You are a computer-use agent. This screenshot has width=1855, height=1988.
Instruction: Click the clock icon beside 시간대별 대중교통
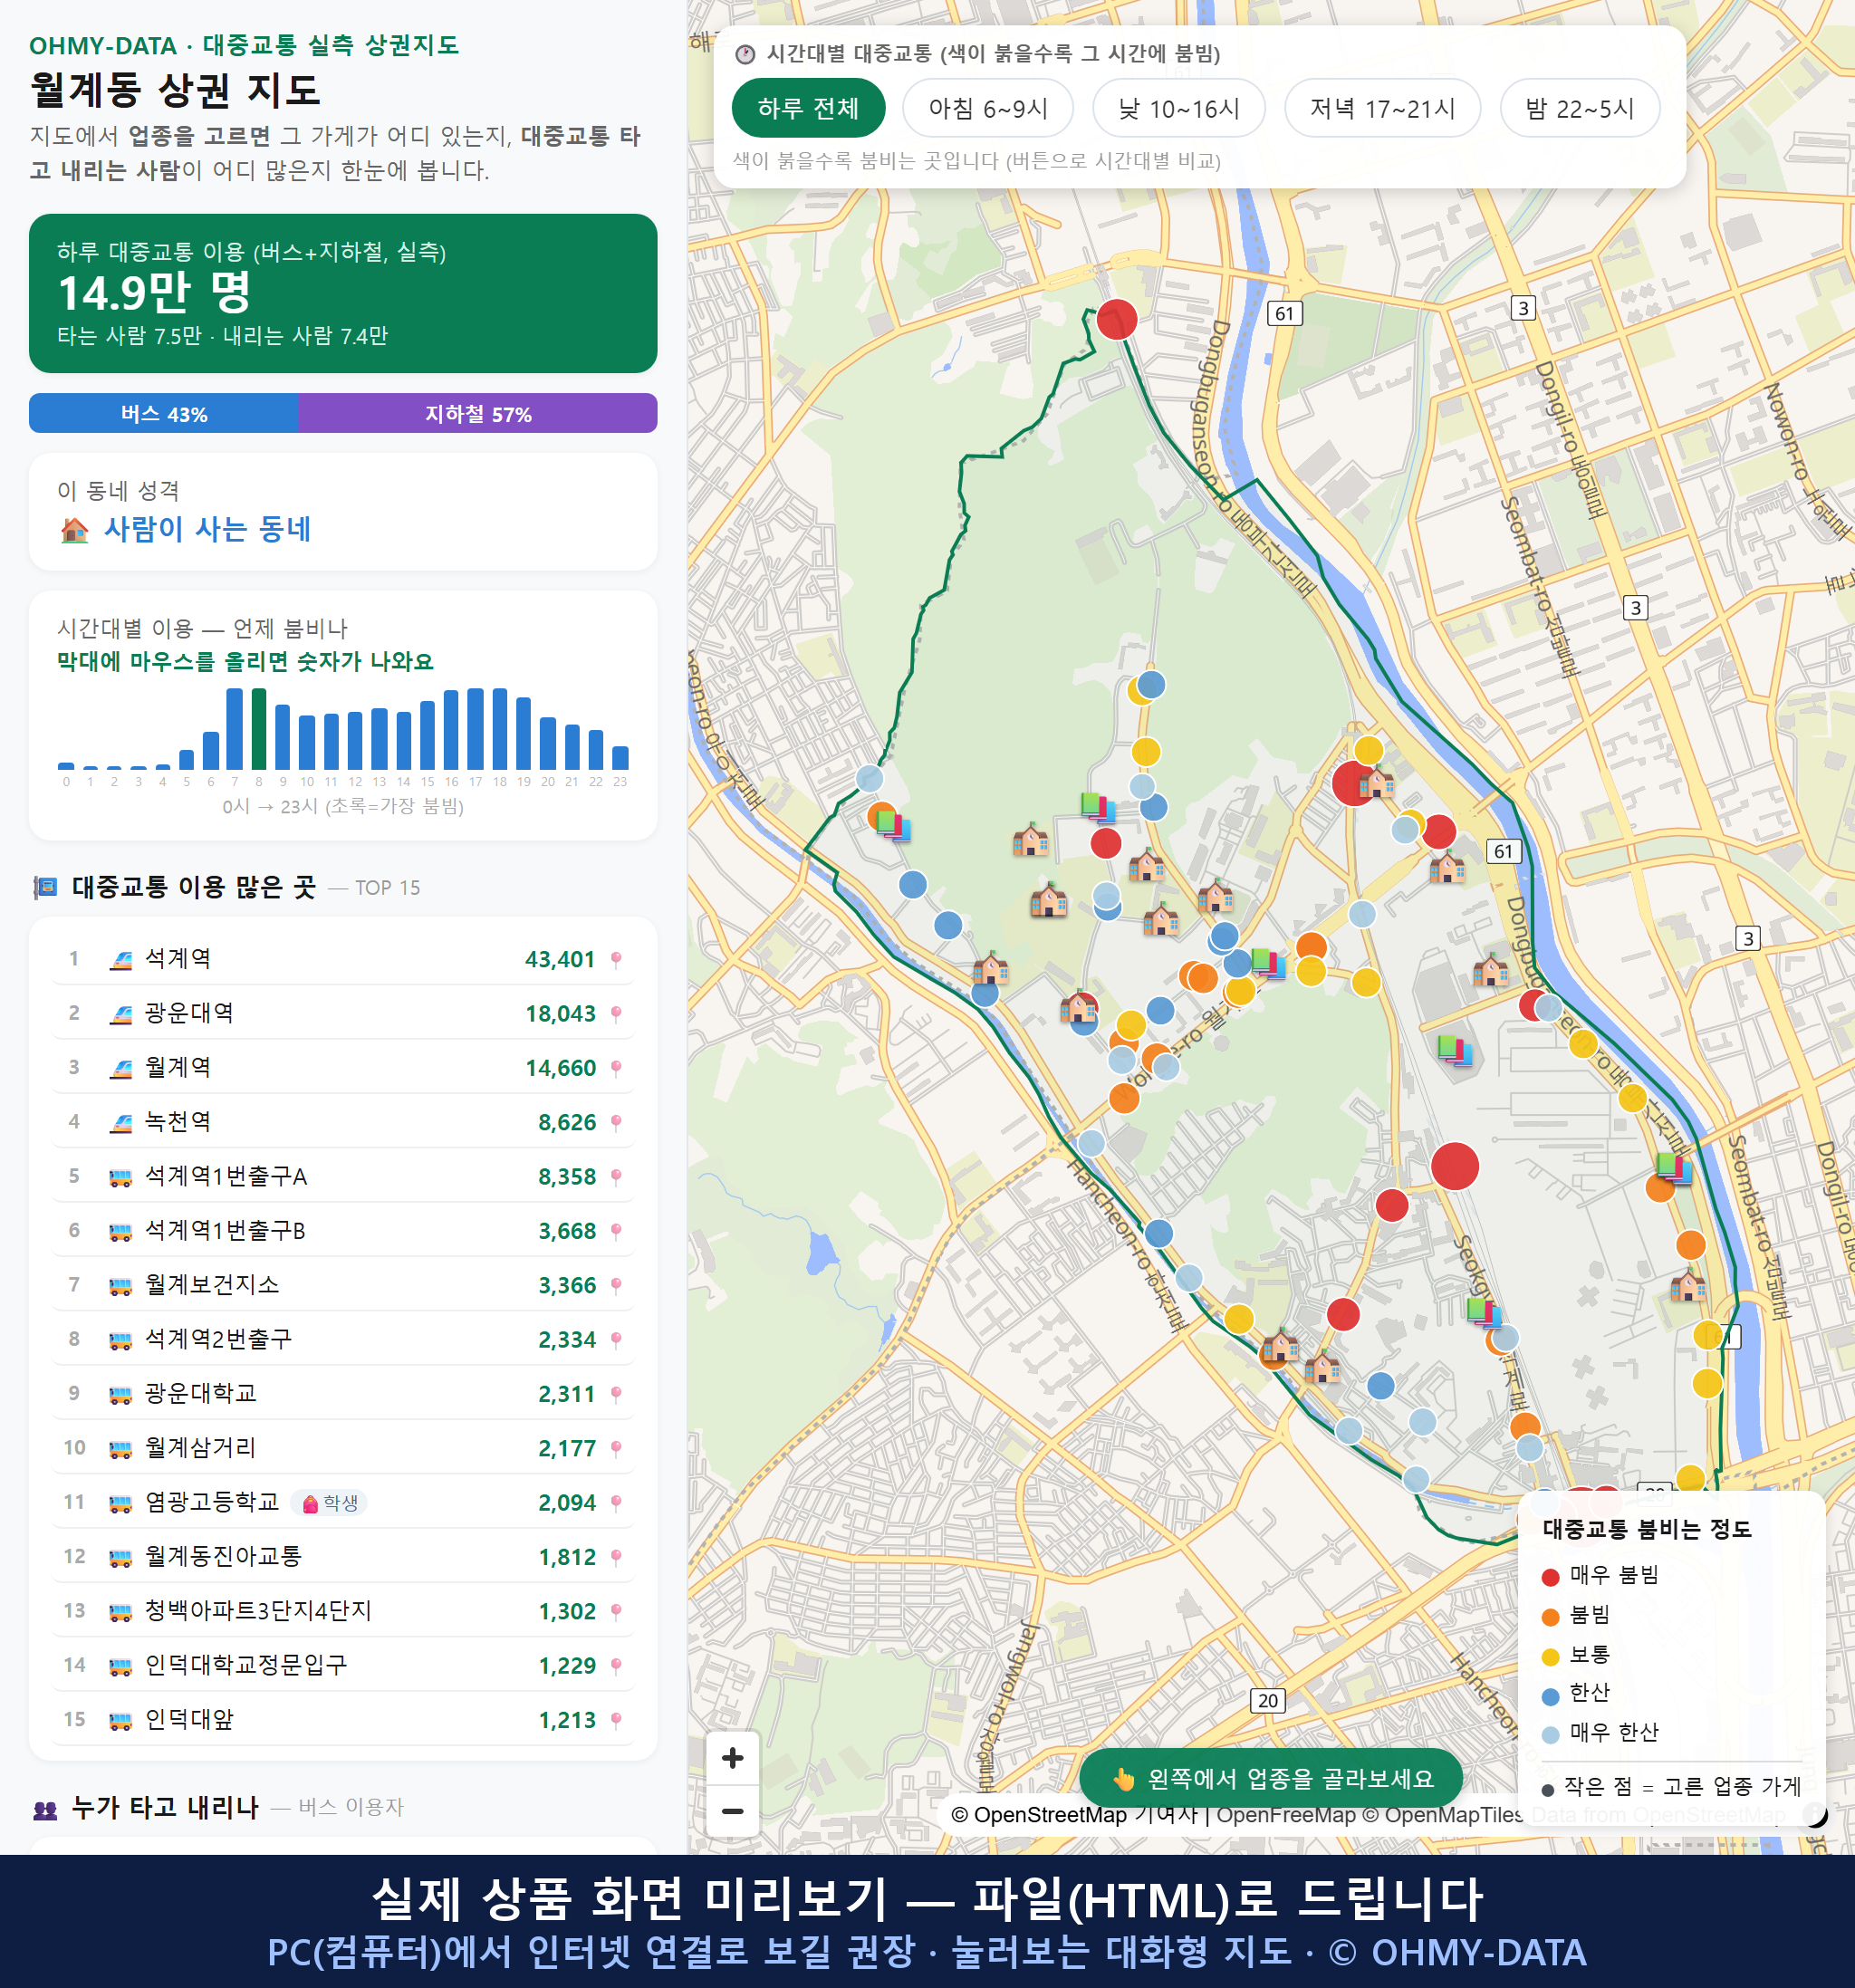[x=745, y=54]
